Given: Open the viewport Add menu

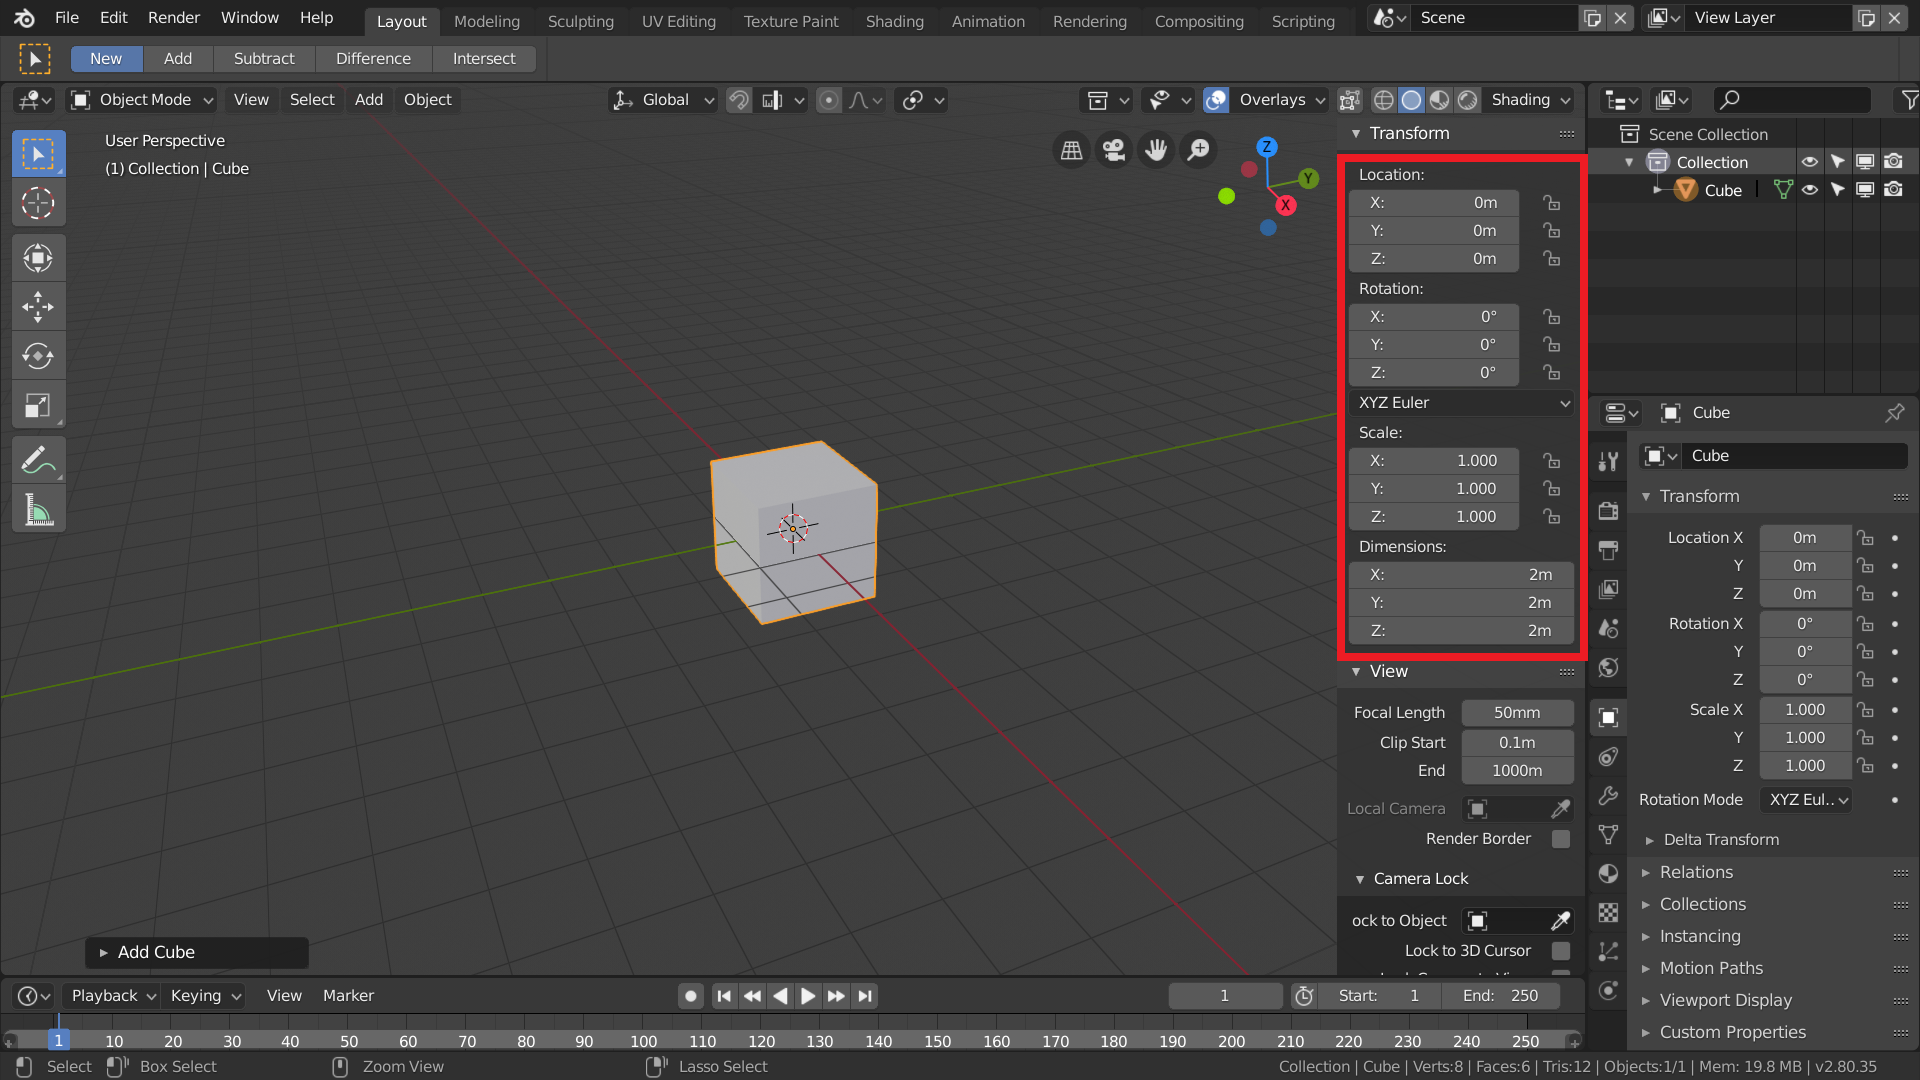Looking at the screenshot, I should (369, 100).
